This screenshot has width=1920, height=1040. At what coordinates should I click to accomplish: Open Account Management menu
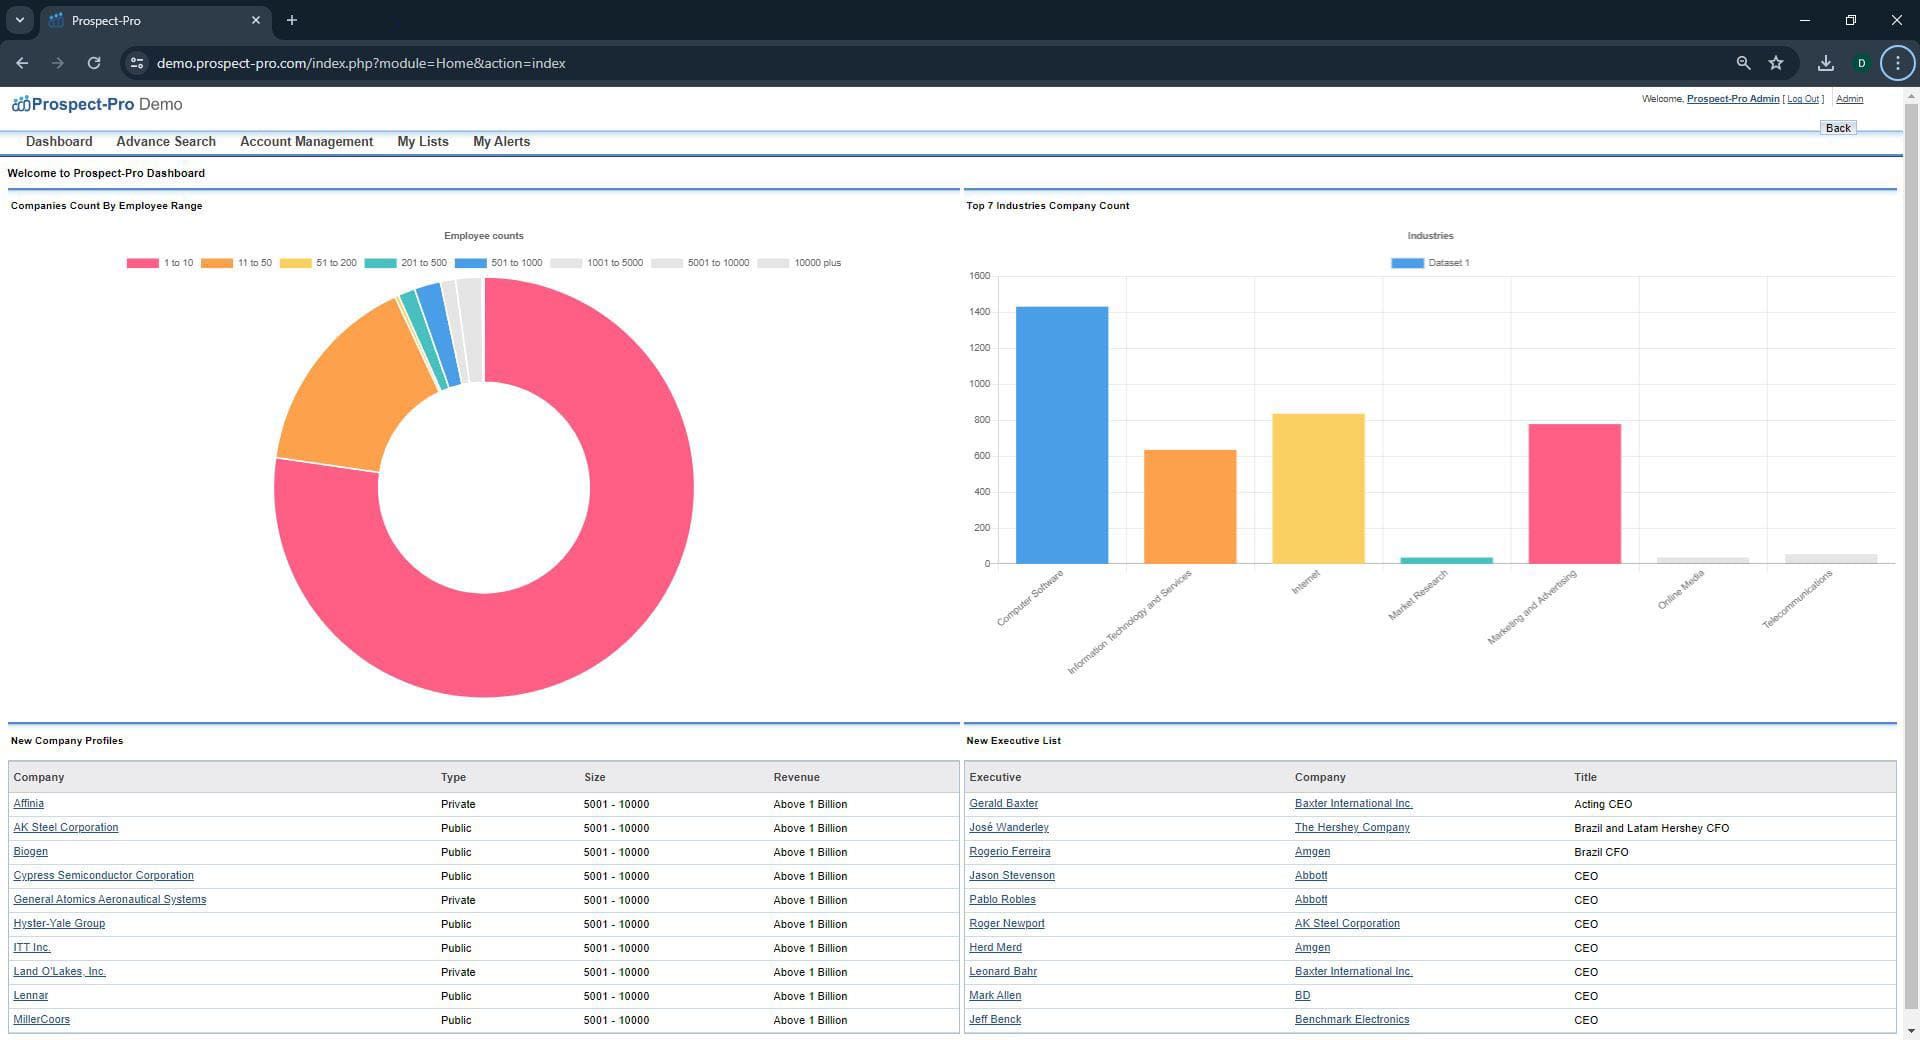coord(306,142)
